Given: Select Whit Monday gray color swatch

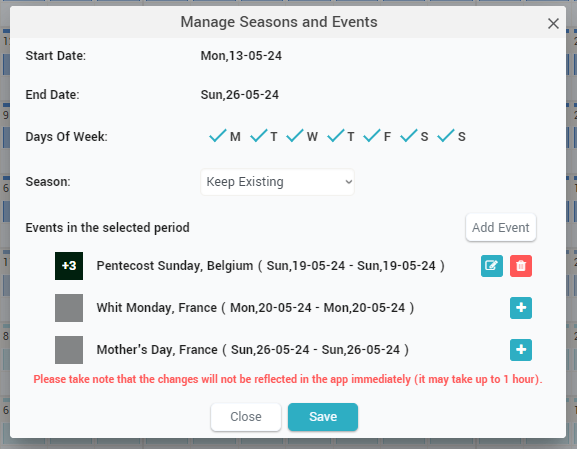Looking at the screenshot, I should pyautogui.click(x=69, y=308).
